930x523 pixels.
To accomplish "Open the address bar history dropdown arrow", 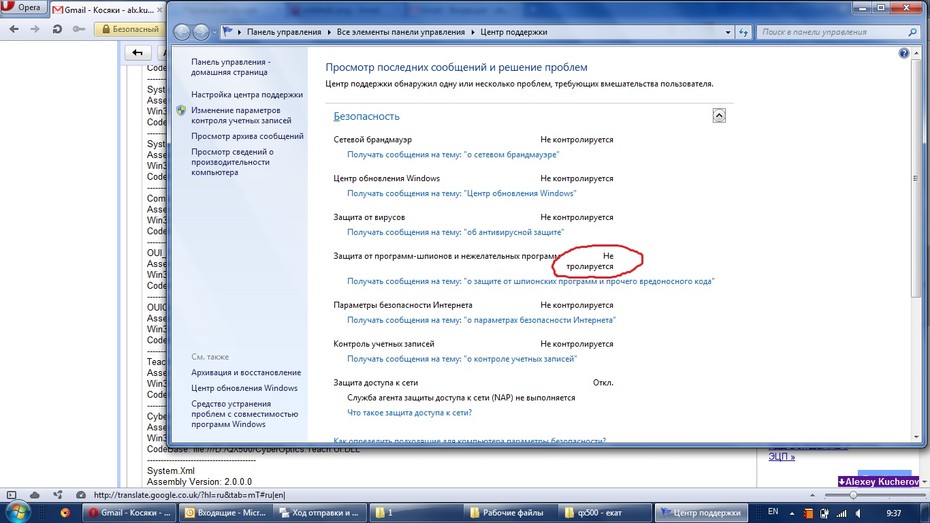I will click(728, 32).
